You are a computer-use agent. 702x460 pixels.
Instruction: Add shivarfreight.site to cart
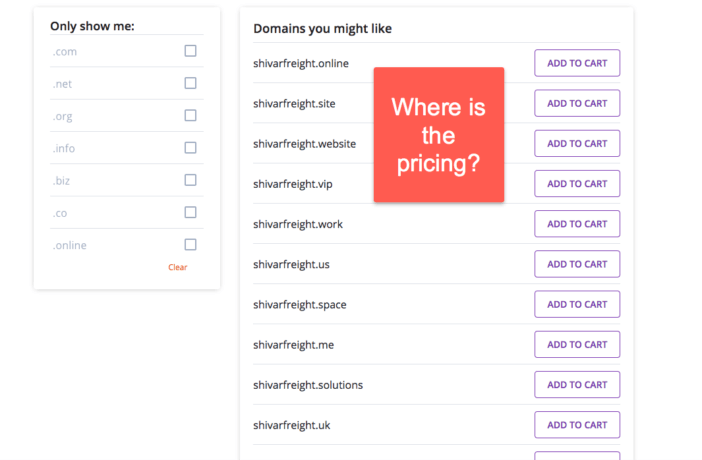(x=577, y=103)
